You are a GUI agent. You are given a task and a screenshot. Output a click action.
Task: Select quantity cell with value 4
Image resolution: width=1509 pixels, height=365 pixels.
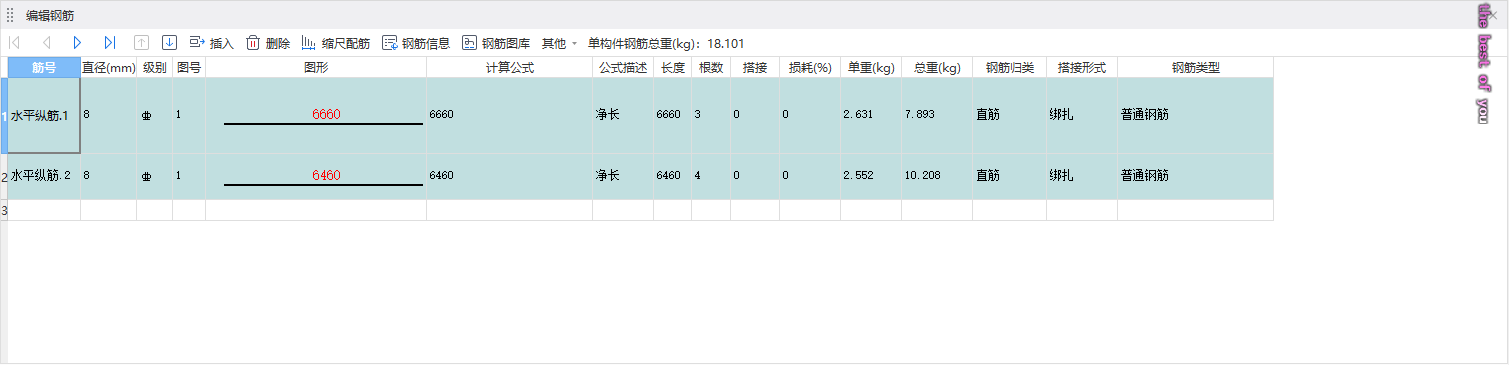[x=711, y=176]
